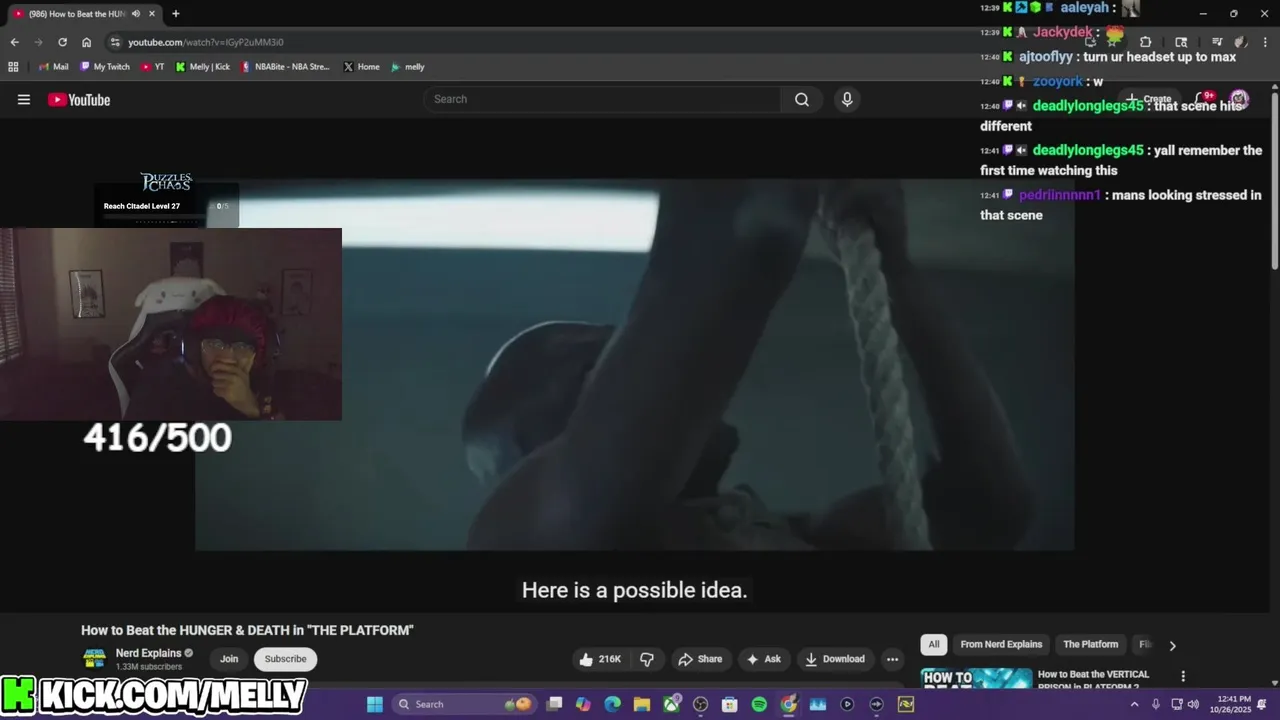Focus the YouTube search field
Viewport: 1280px width, 720px height.
tap(602, 99)
